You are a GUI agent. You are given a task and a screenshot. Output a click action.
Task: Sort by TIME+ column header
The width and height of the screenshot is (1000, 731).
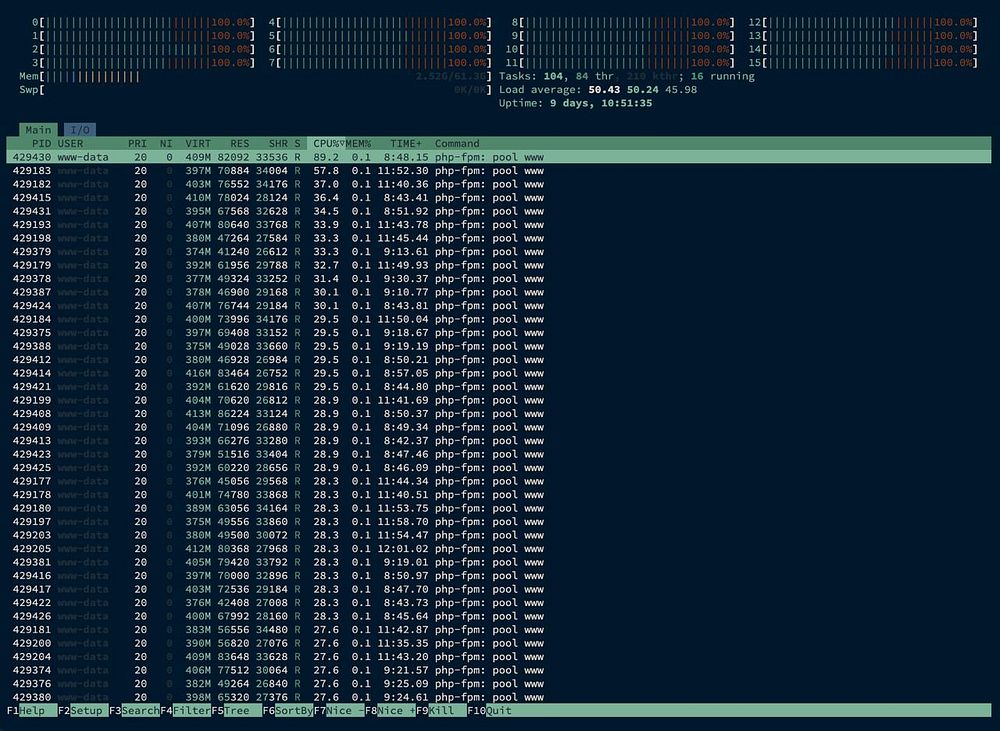point(406,144)
